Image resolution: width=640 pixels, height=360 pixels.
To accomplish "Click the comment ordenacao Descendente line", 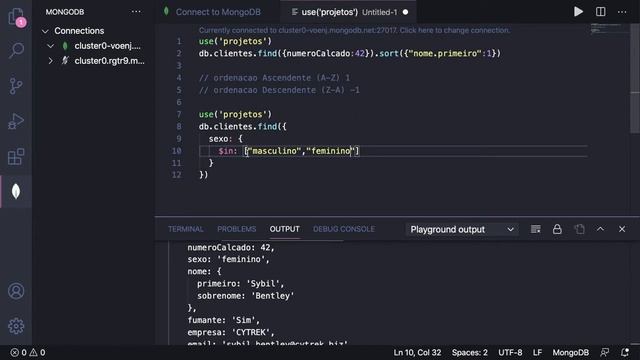I will [279, 90].
